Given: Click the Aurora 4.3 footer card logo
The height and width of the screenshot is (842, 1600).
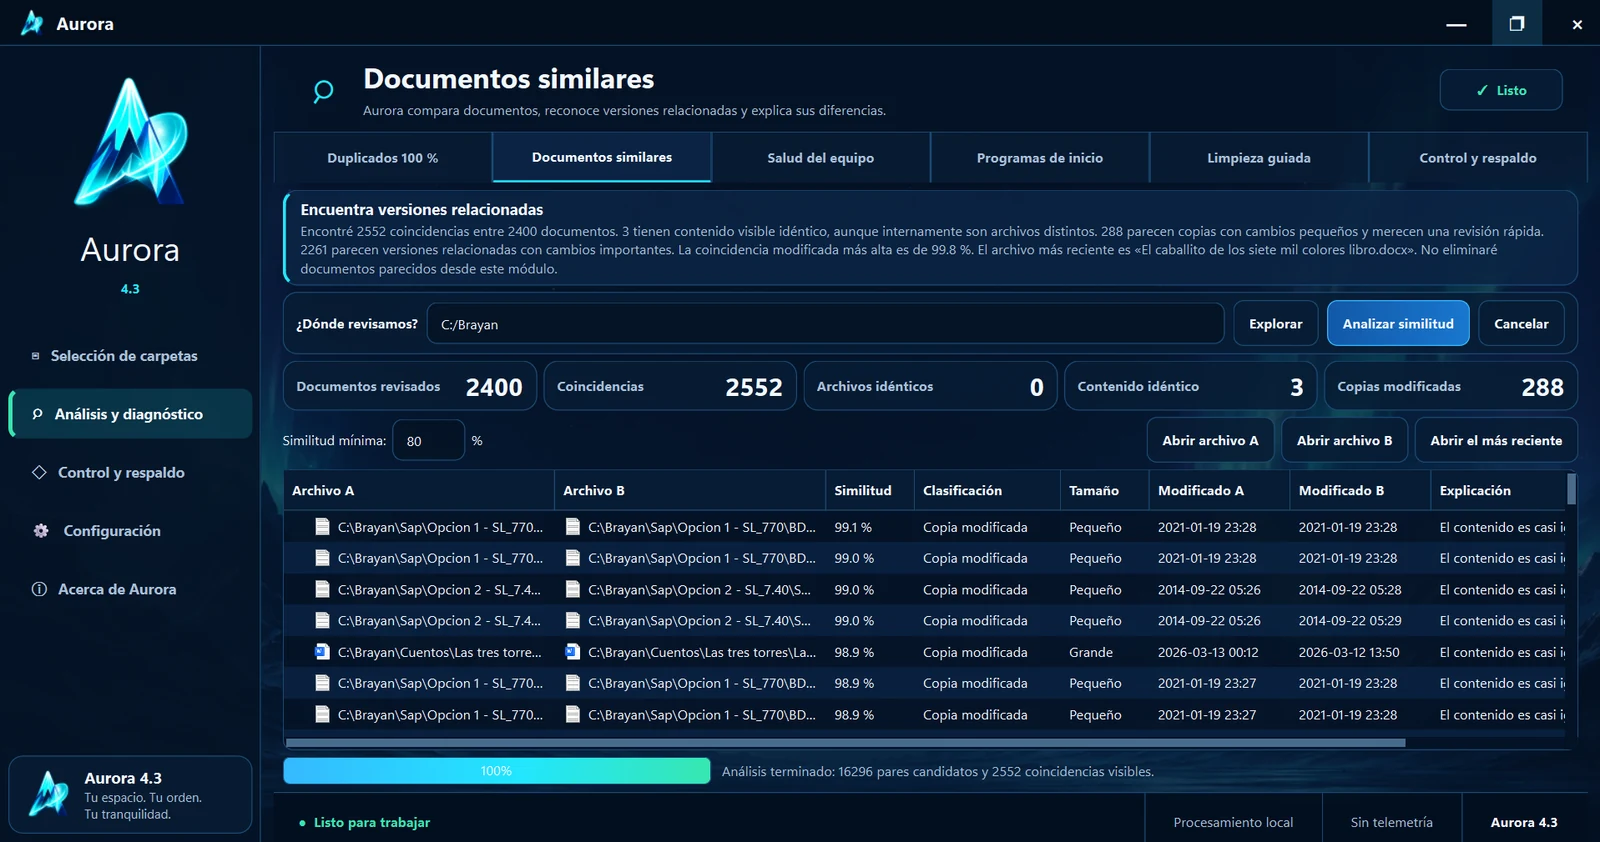Looking at the screenshot, I should [48, 794].
